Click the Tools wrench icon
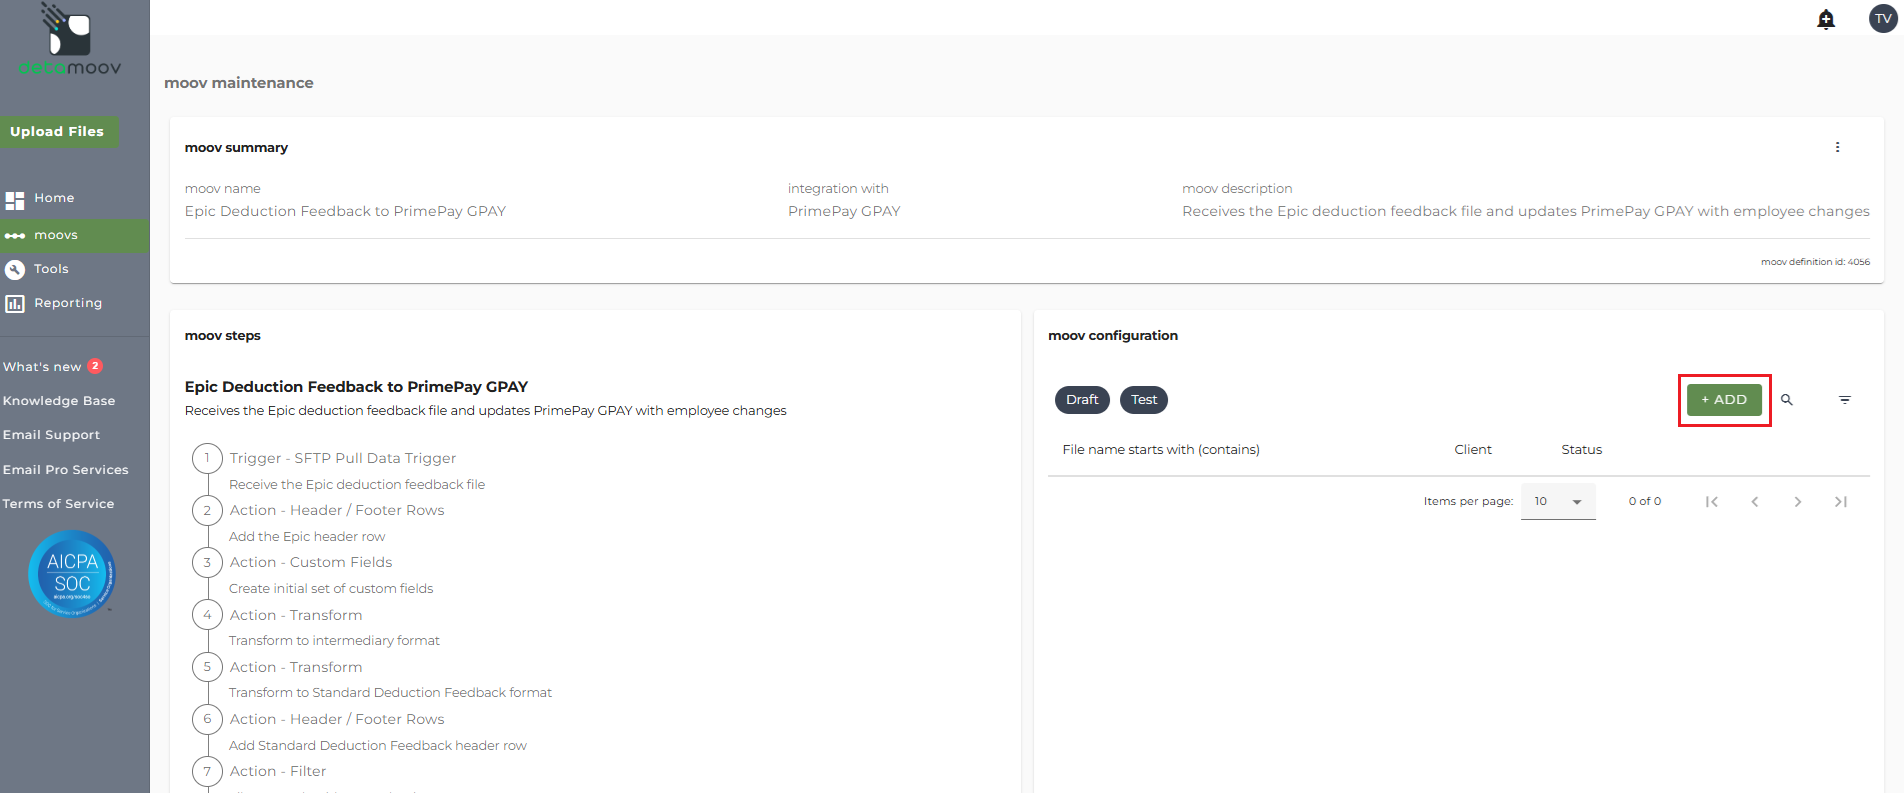Image resolution: width=1904 pixels, height=793 pixels. 15,269
